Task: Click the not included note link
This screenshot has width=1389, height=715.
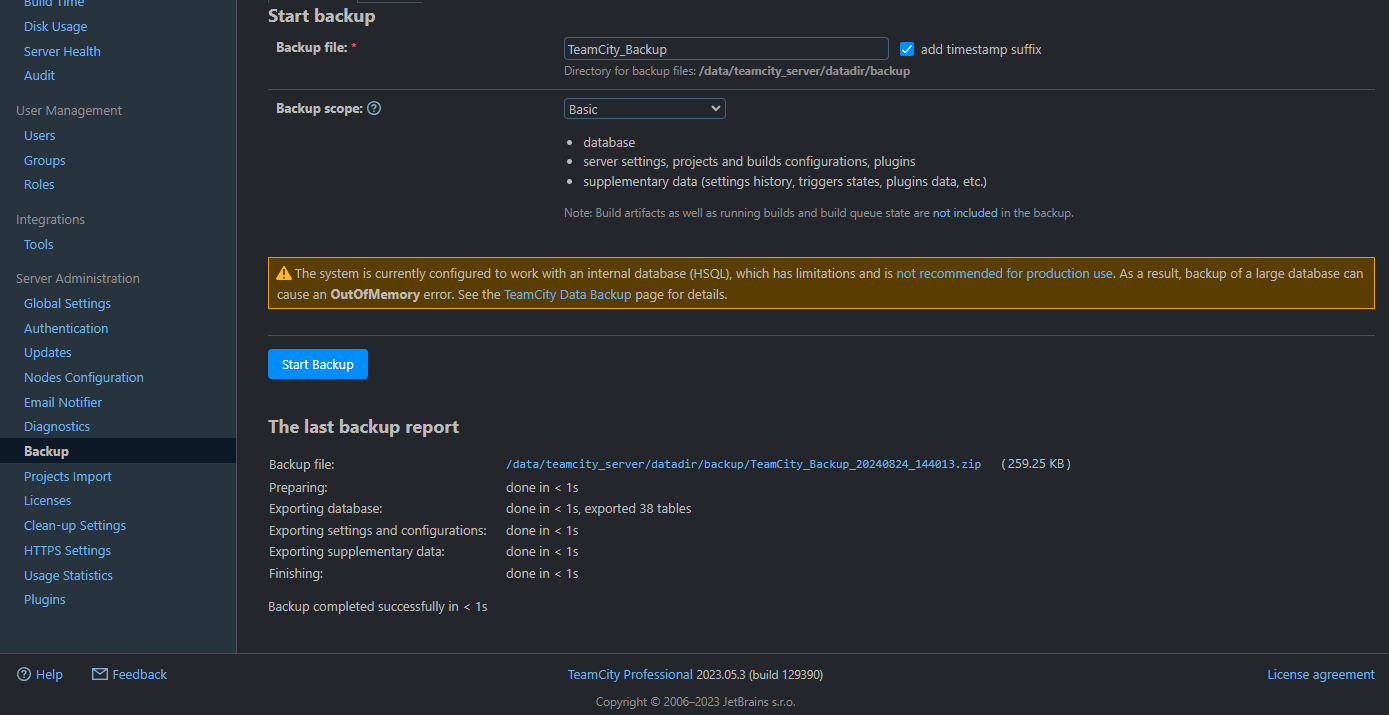Action: pos(964,213)
